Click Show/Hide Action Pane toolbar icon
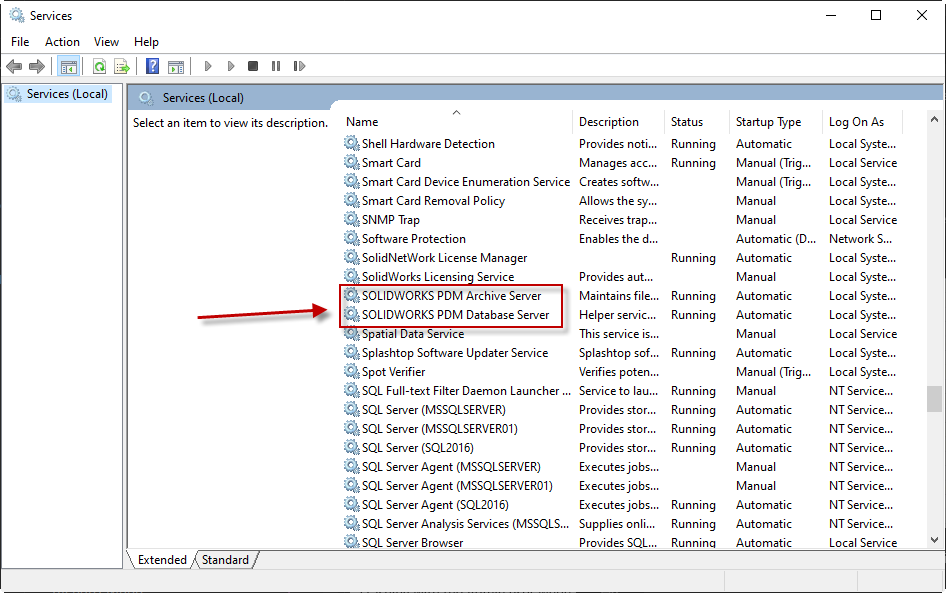946x593 pixels. (x=176, y=66)
